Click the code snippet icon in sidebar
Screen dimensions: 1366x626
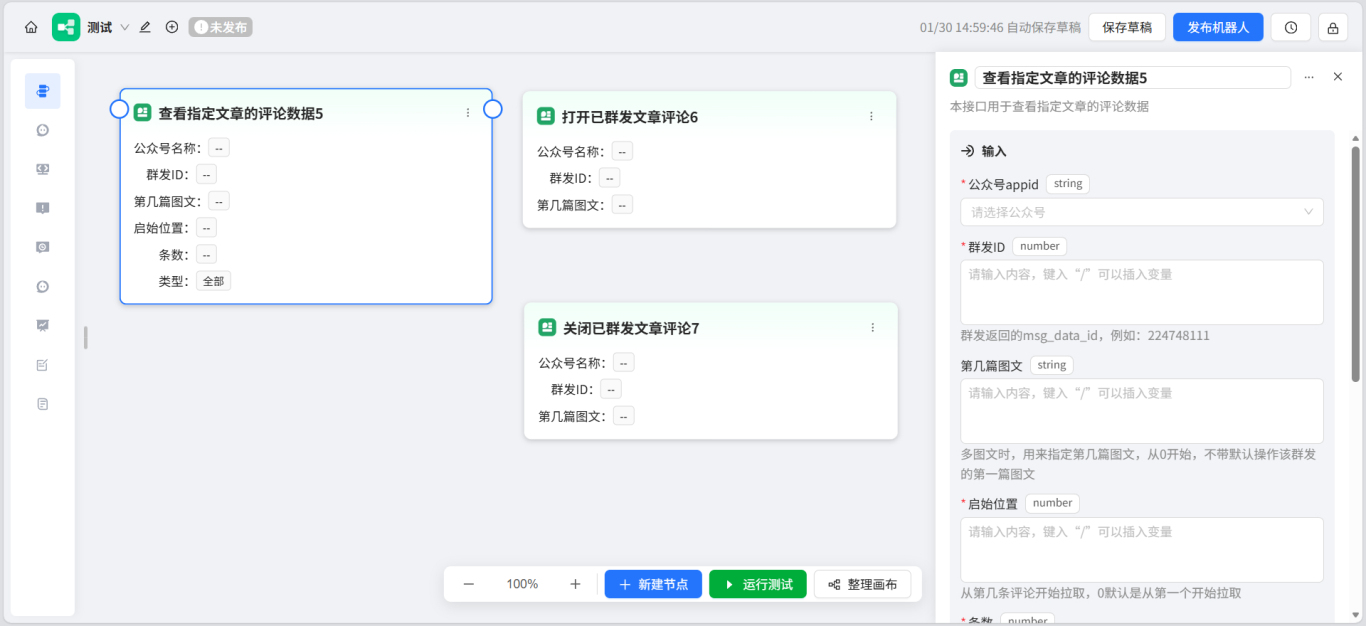pos(42,168)
